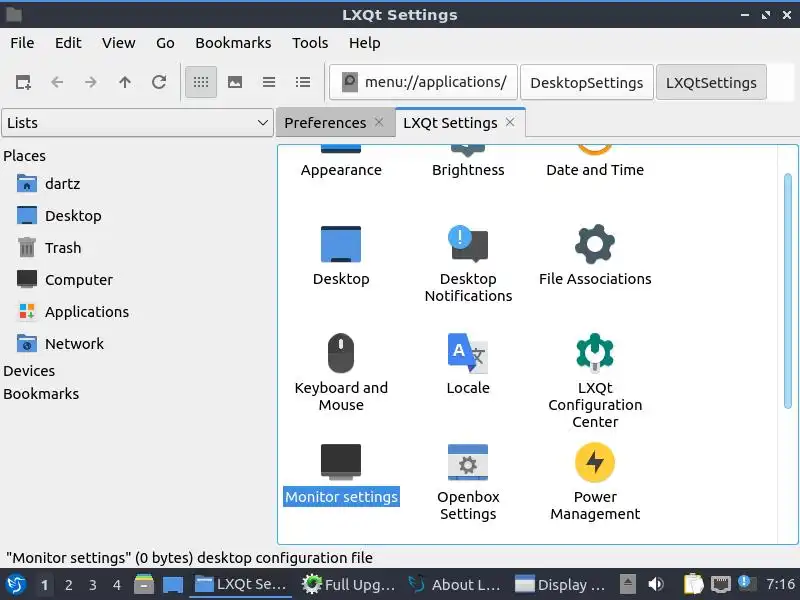Image resolution: width=800 pixels, height=600 pixels.
Task: Click the 7:16 panel clock
Action: pos(780,584)
